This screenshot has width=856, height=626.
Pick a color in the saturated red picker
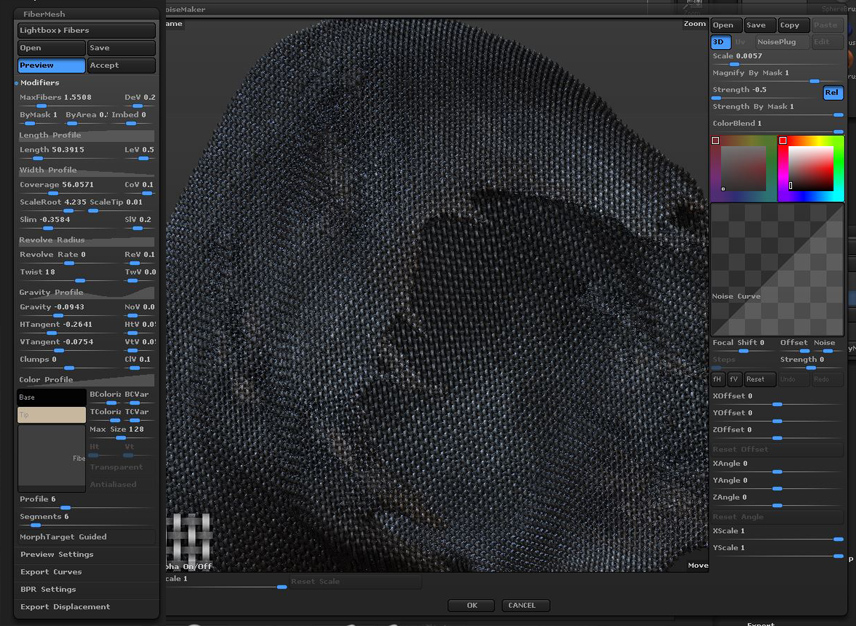(x=811, y=168)
